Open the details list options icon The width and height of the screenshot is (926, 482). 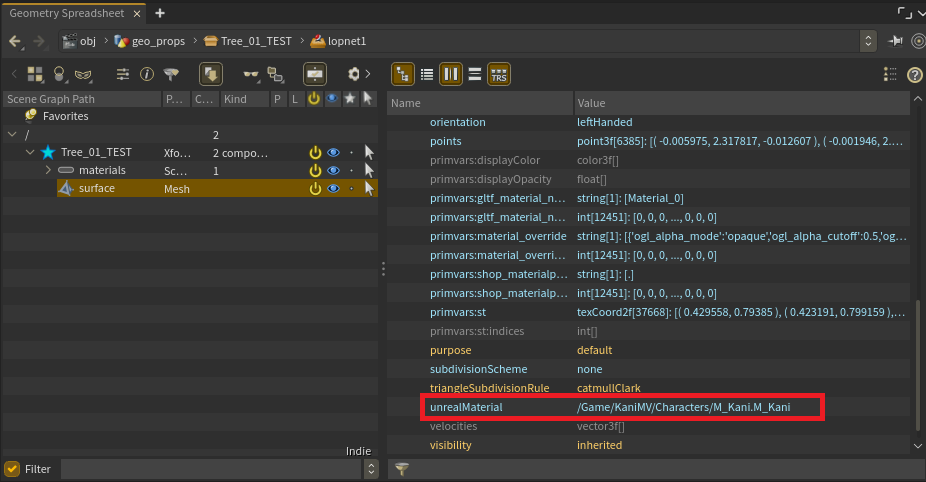(x=890, y=74)
